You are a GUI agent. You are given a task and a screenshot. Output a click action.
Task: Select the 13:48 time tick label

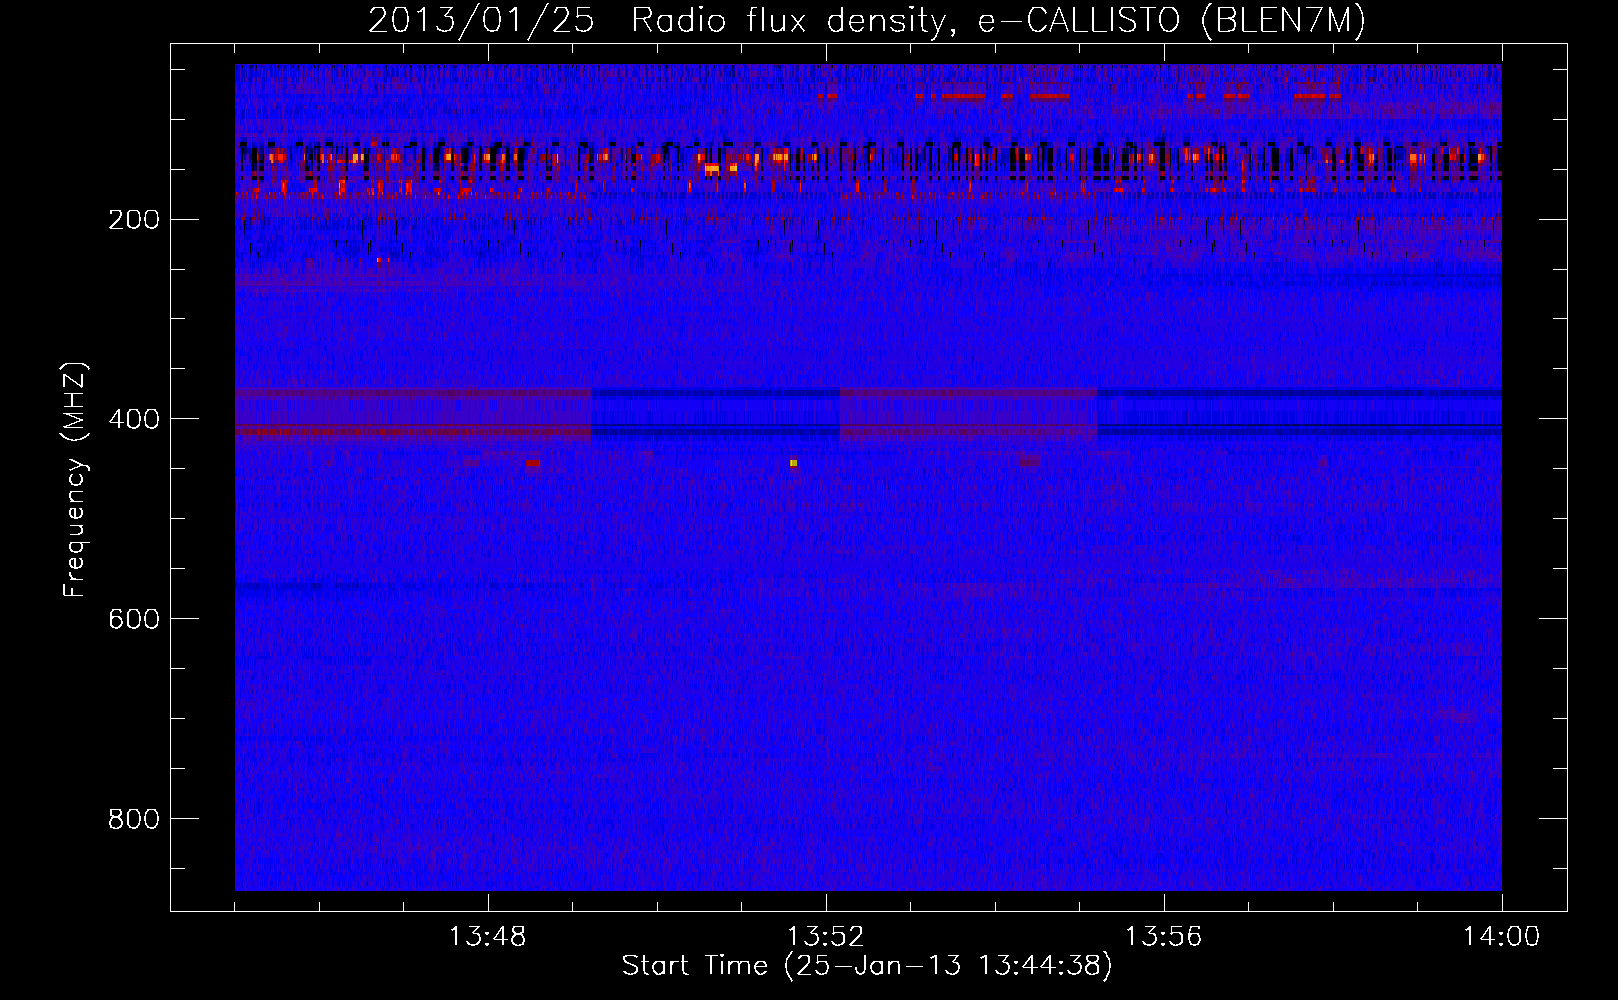[487, 937]
